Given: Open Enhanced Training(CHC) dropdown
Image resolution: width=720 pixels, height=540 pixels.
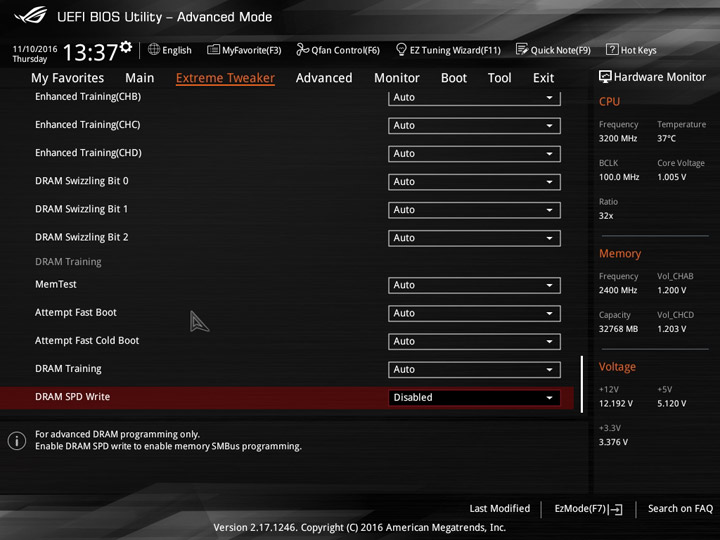Looking at the screenshot, I should point(474,125).
